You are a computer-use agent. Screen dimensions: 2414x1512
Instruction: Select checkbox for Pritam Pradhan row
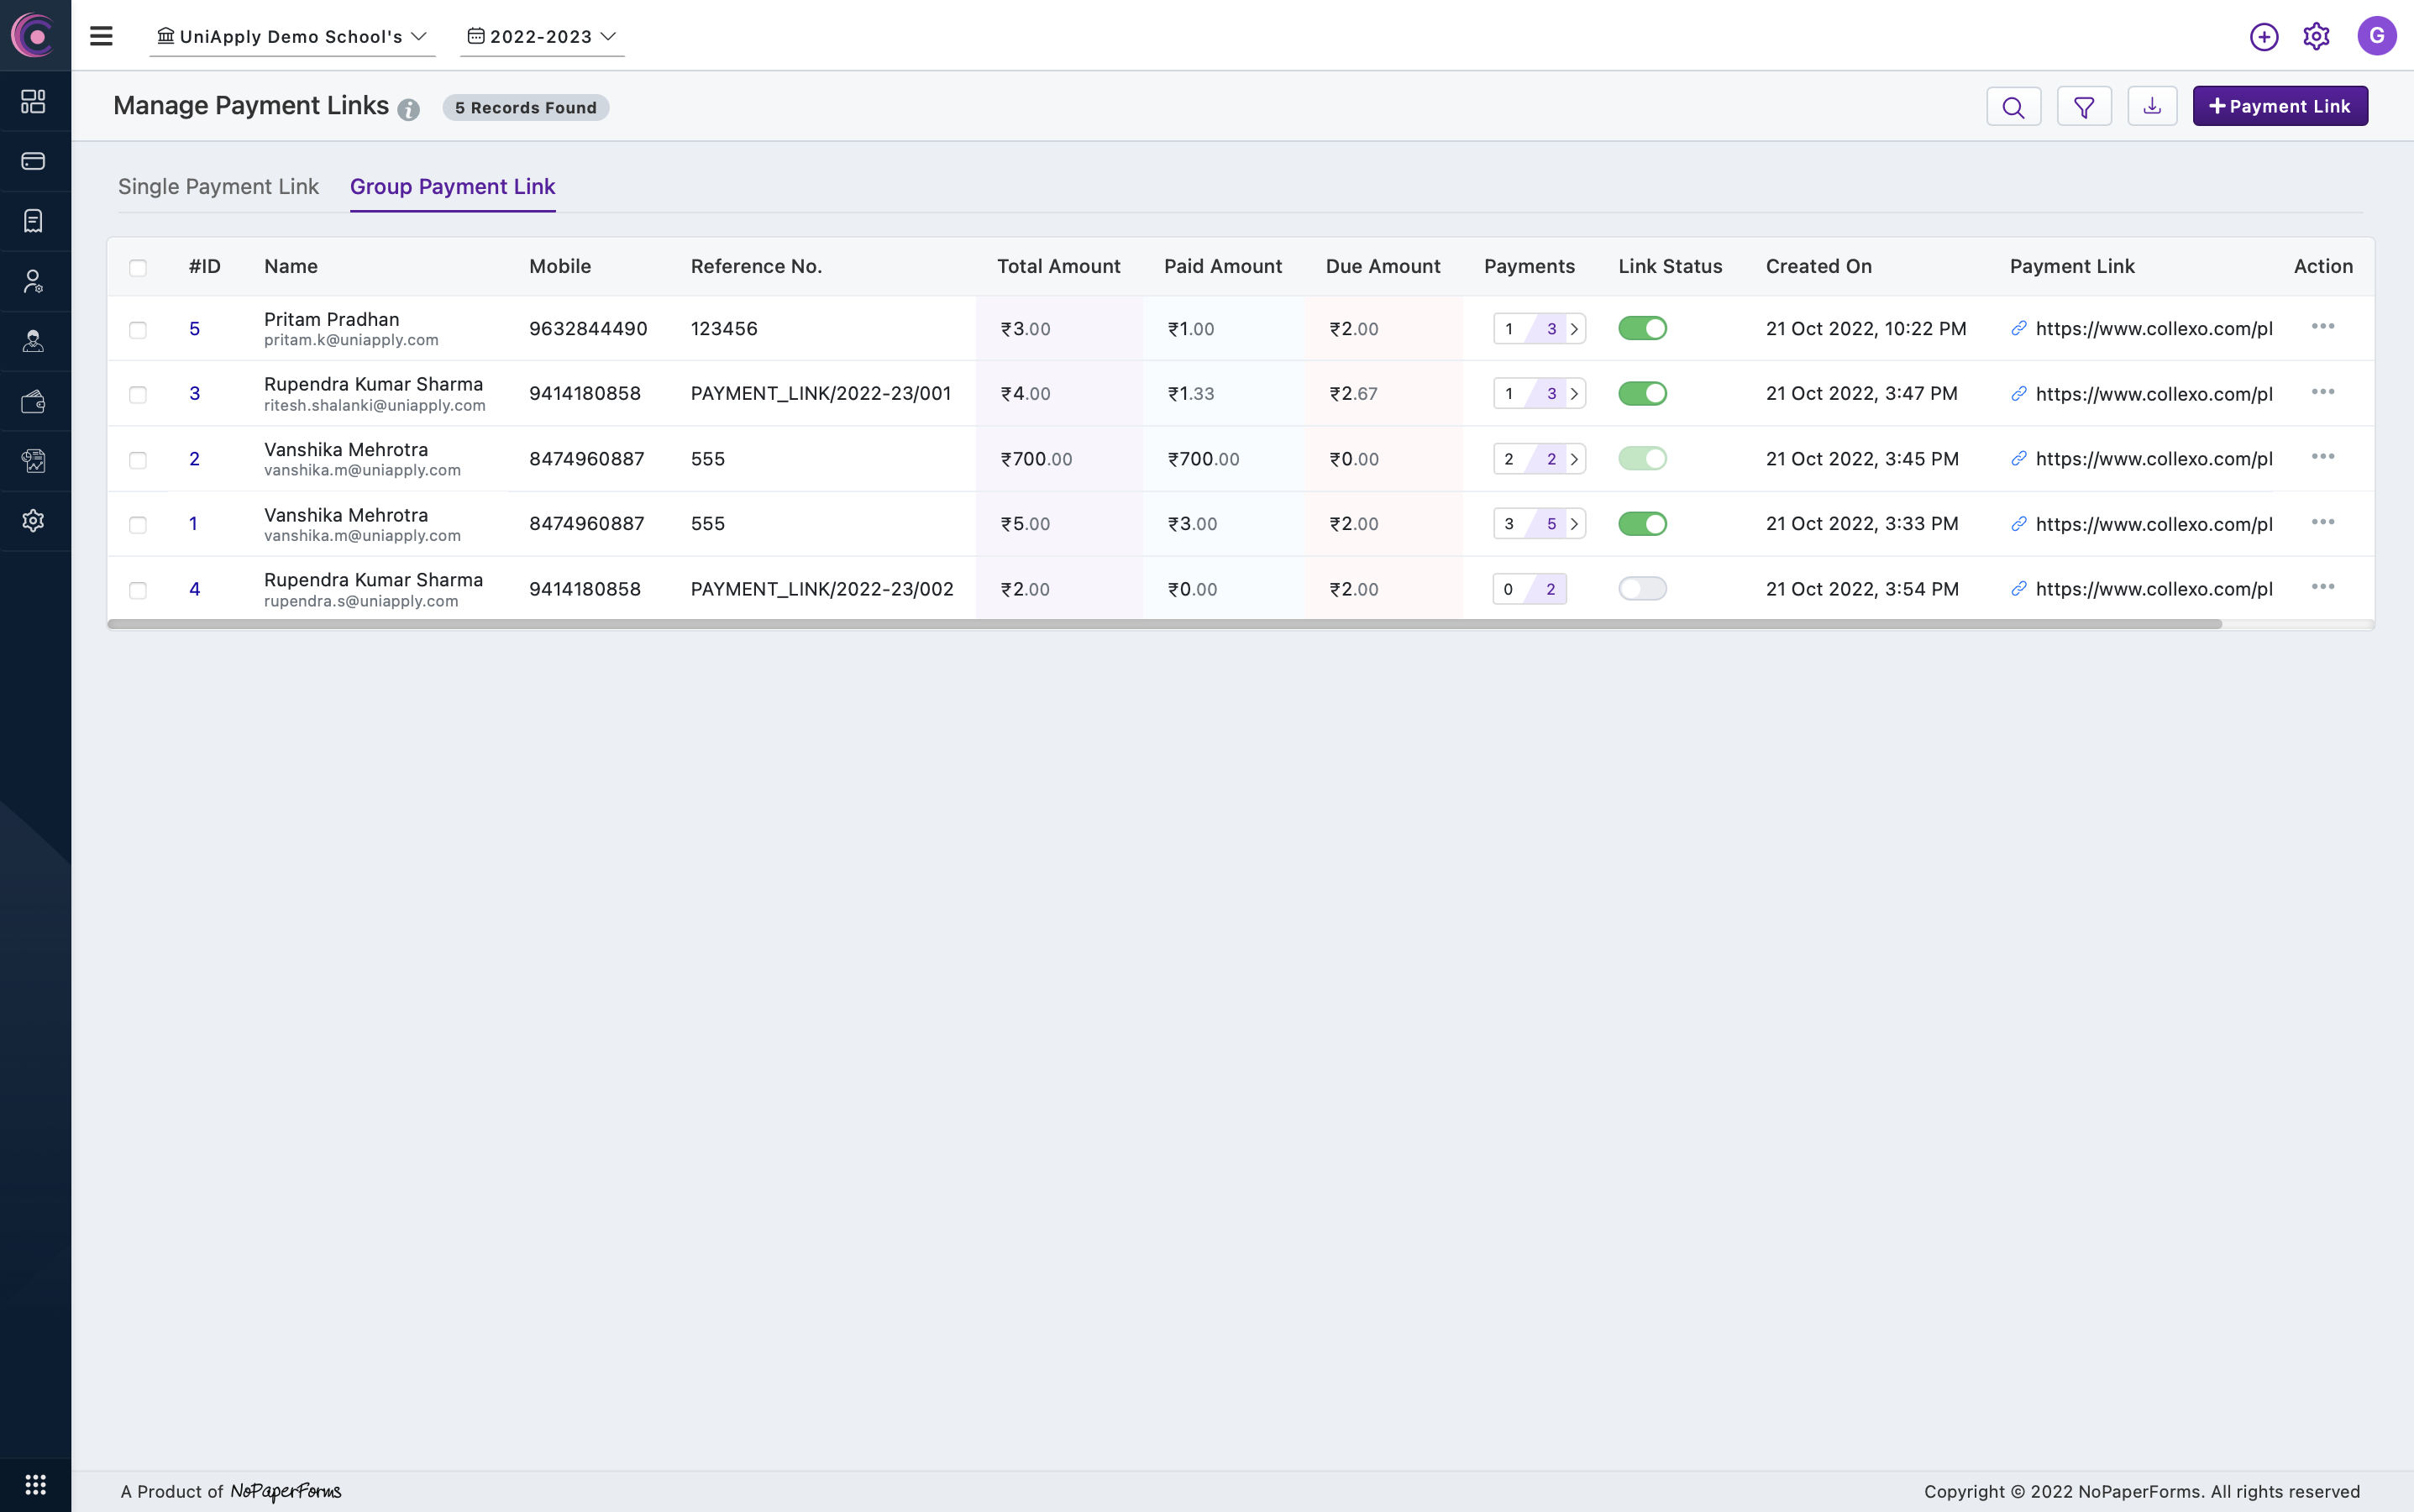(x=138, y=330)
